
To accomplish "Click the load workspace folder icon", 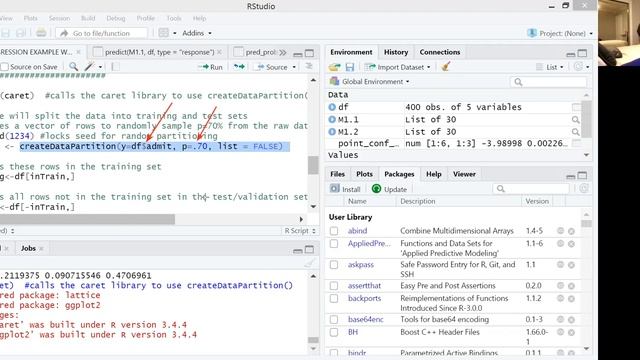I will point(335,67).
